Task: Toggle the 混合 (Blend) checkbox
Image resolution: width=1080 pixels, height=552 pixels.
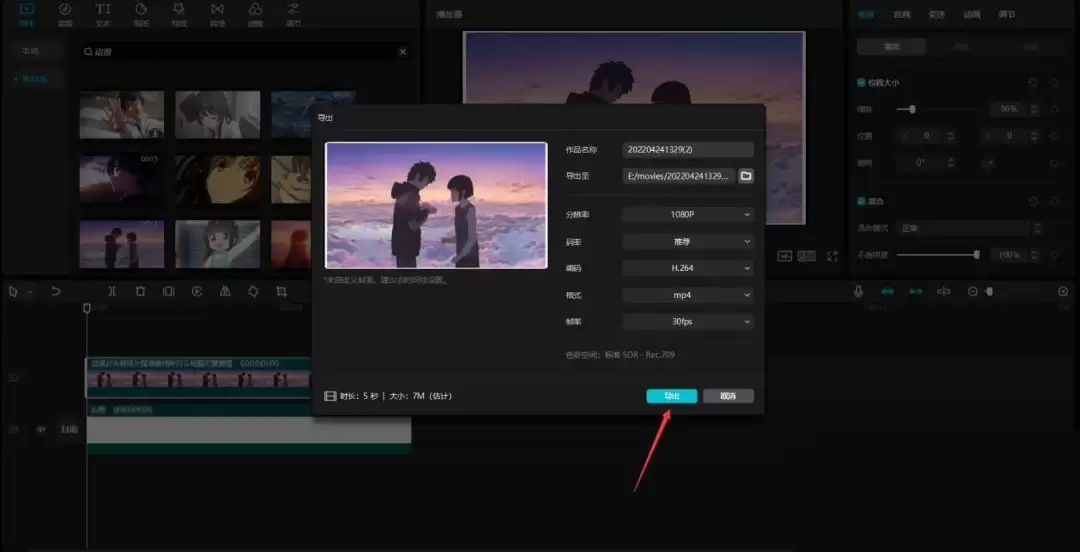Action: point(861,202)
